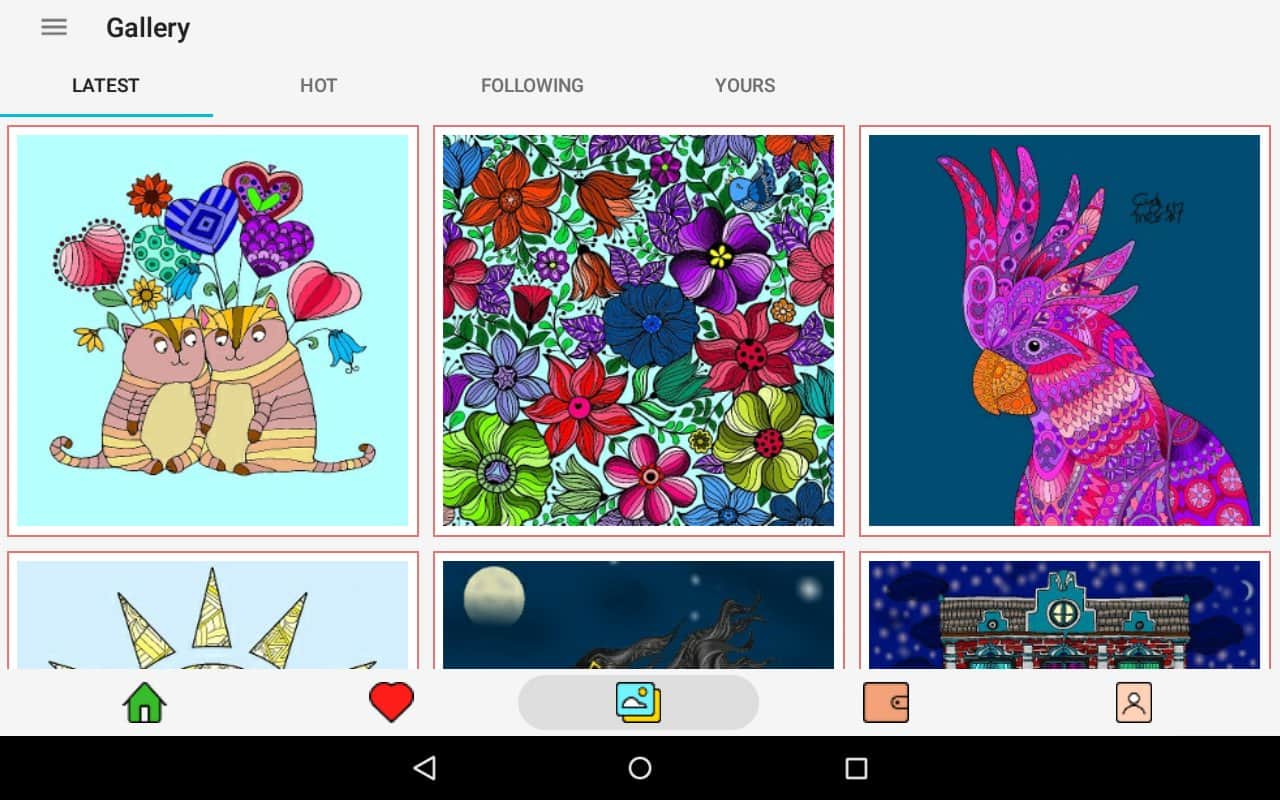This screenshot has height=800, width=1280.
Task: Select the gallery pictures icon in bottom bar
Action: 638,702
